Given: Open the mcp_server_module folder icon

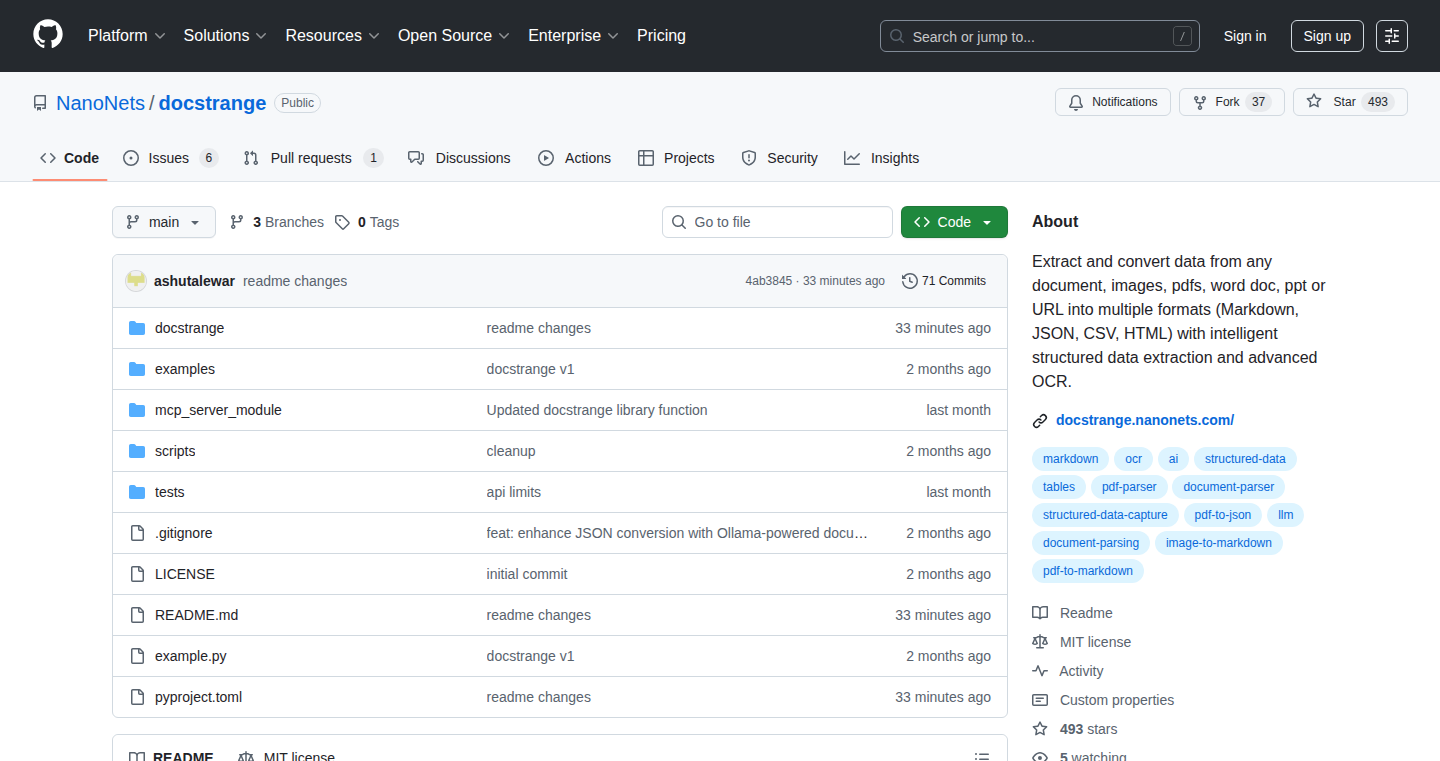Looking at the screenshot, I should pyautogui.click(x=137, y=410).
